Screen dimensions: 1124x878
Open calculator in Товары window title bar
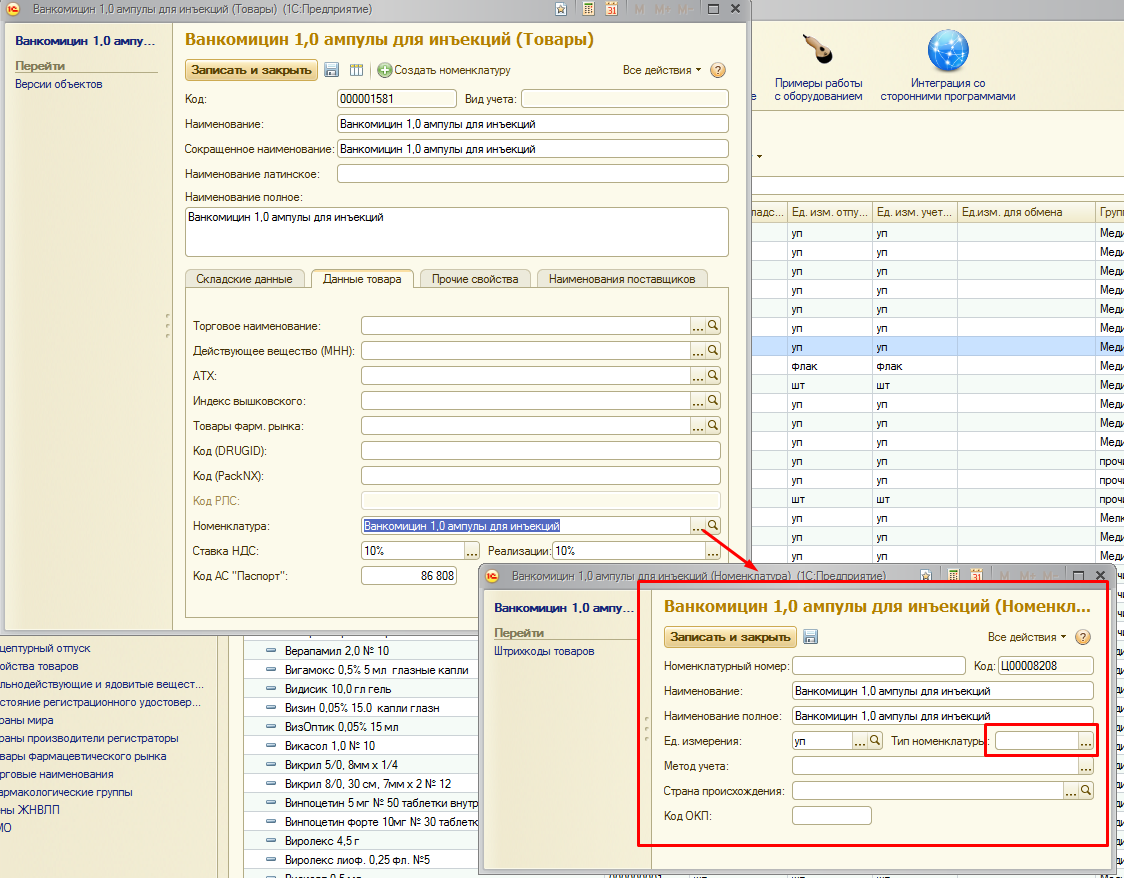click(x=587, y=9)
